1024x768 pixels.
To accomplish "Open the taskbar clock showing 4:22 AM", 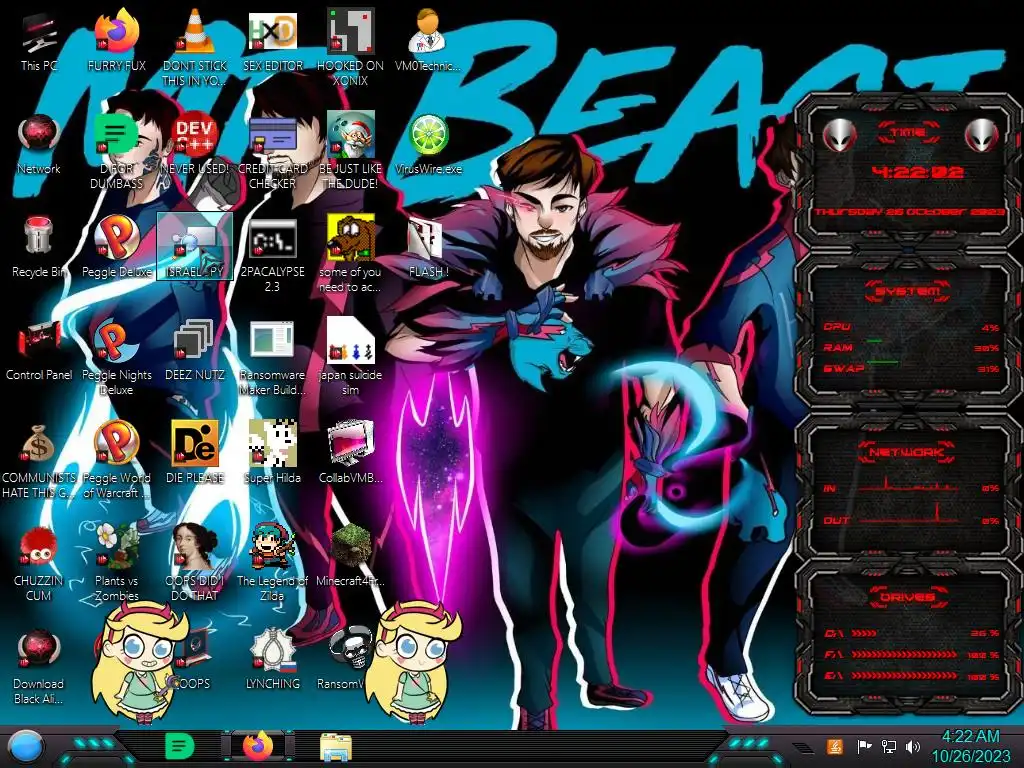I will coord(971,747).
